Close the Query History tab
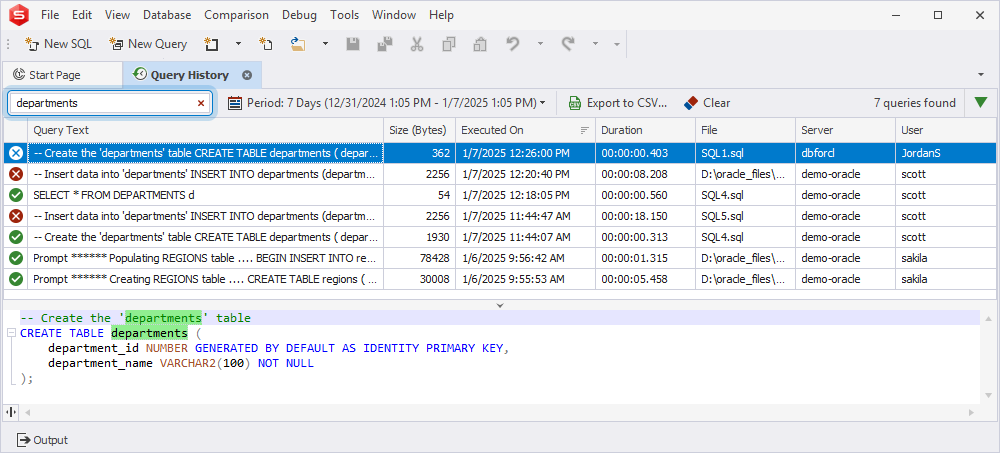This screenshot has height=453, width=1000. pos(247,75)
